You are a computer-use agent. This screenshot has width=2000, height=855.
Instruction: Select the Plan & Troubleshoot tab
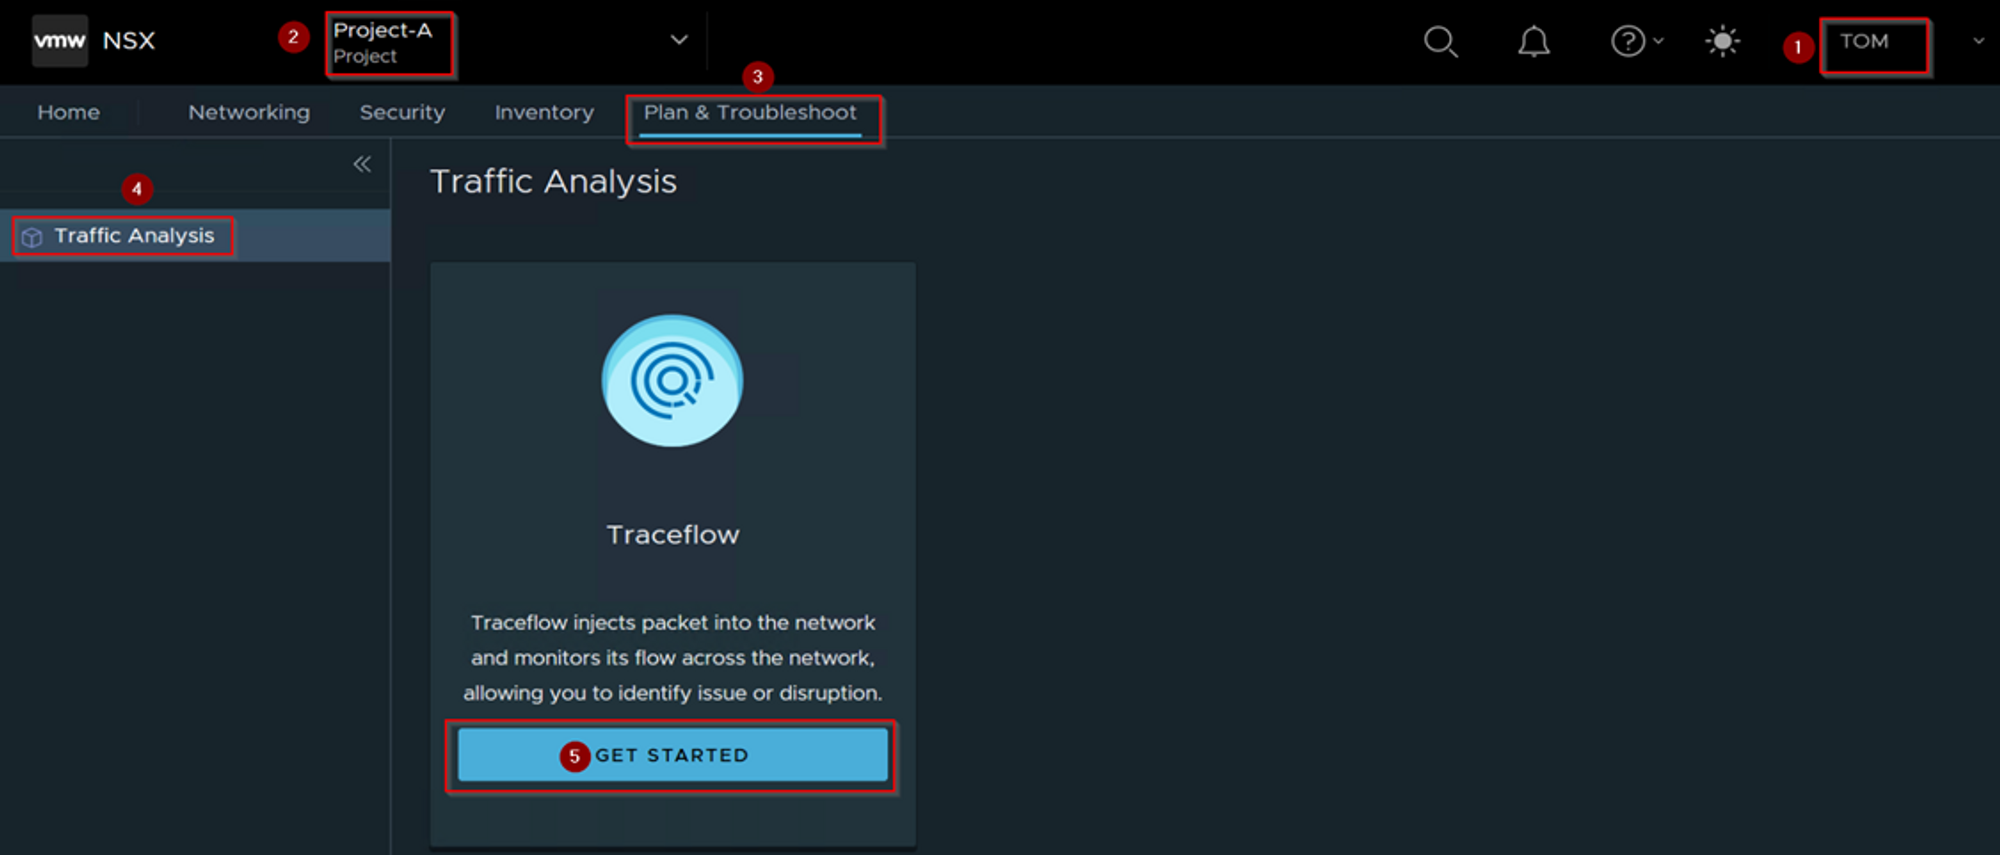pos(750,112)
